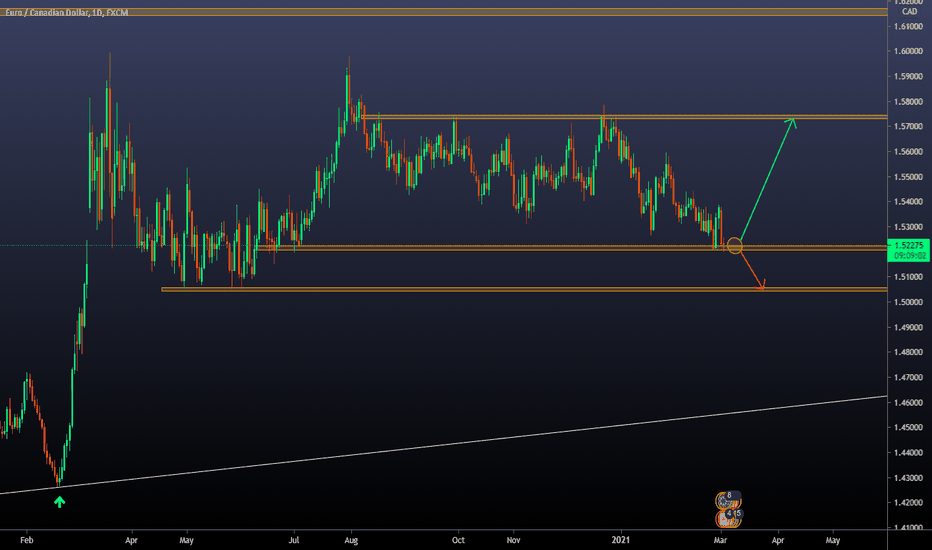The width and height of the screenshot is (932, 550).
Task: Select the orange support line near 1.50500
Action: 524,290
